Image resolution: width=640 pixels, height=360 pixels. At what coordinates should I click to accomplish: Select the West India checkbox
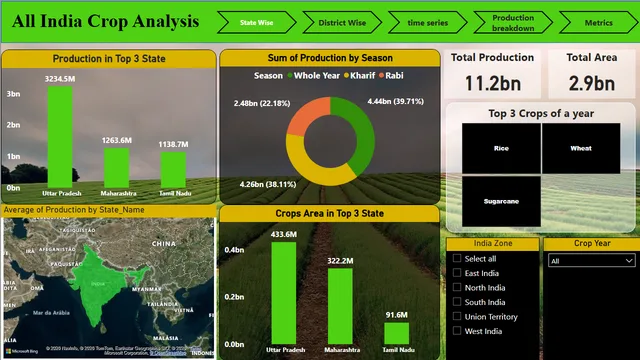tap(457, 331)
